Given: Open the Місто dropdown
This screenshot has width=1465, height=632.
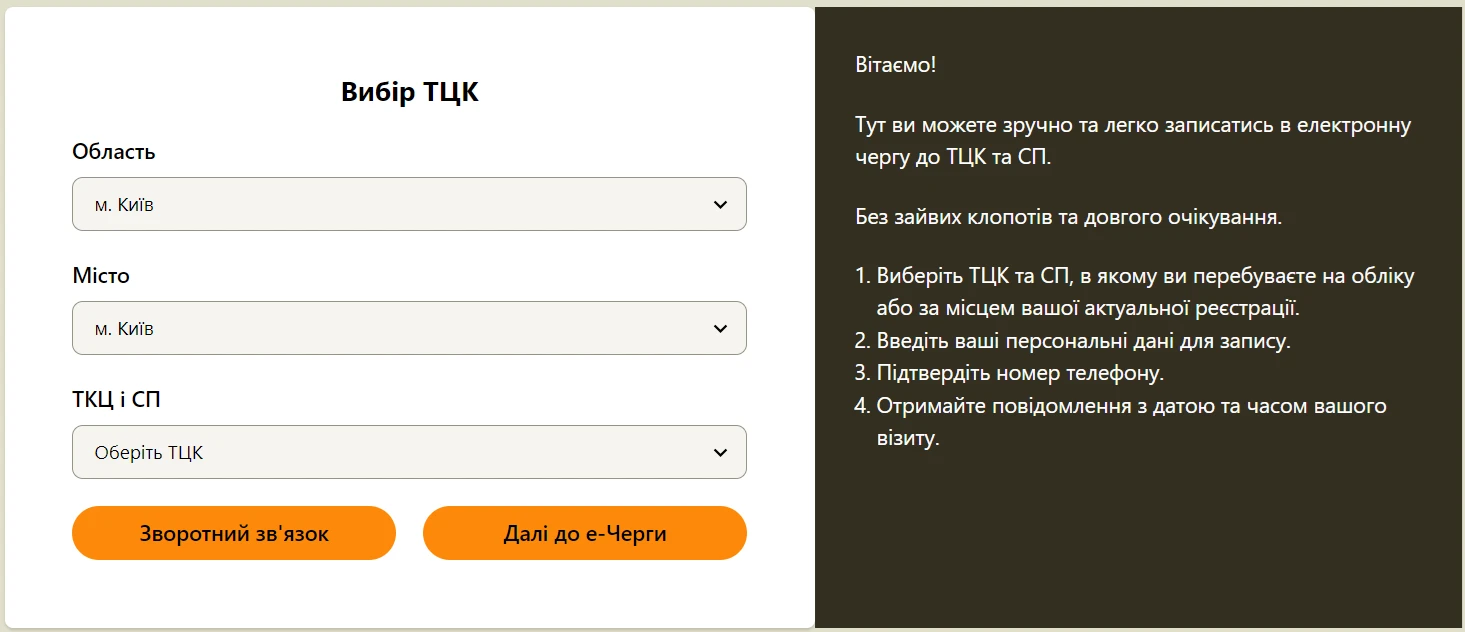Looking at the screenshot, I should (409, 328).
